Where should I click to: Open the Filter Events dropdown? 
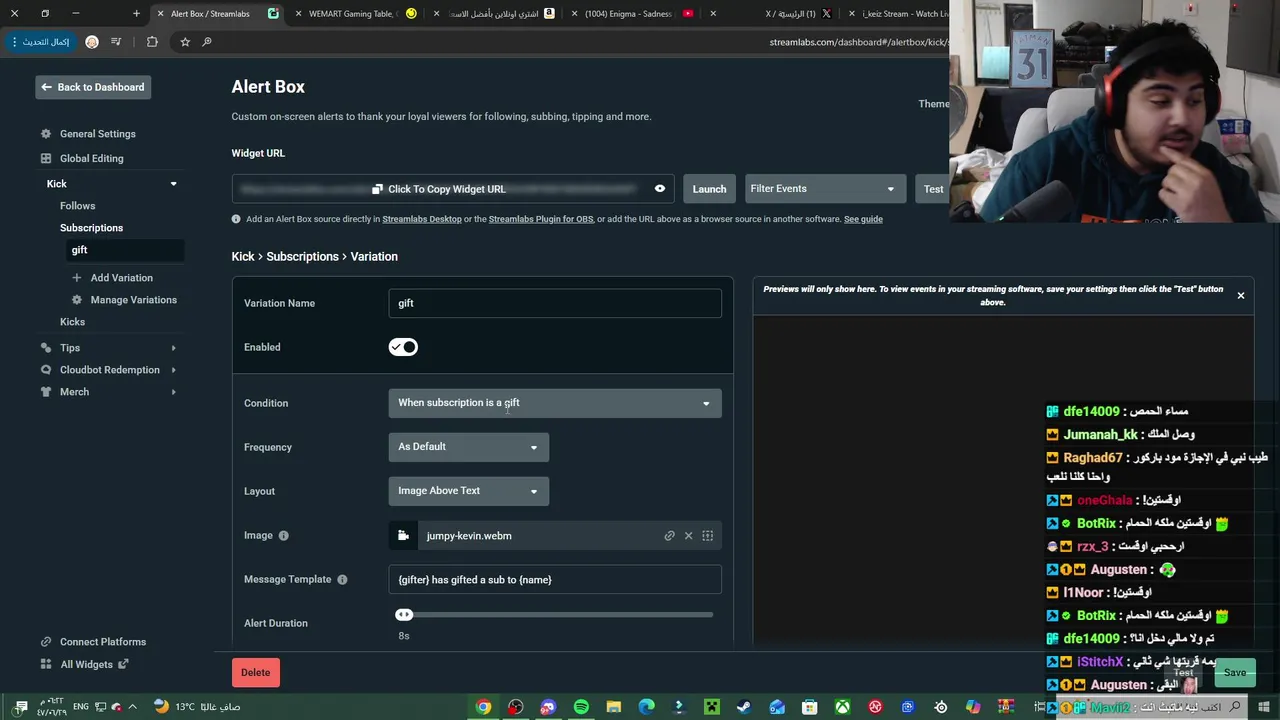tap(825, 189)
